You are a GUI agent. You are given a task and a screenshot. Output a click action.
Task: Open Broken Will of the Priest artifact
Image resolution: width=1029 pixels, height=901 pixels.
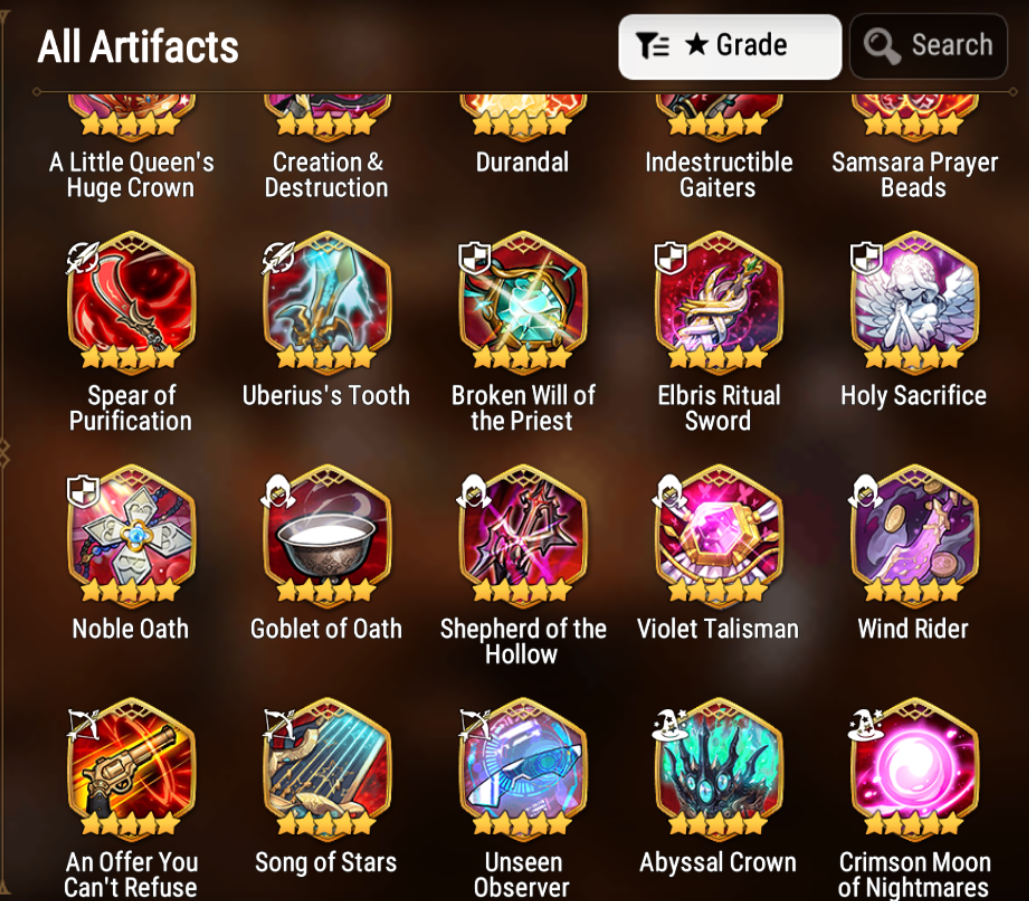522,303
